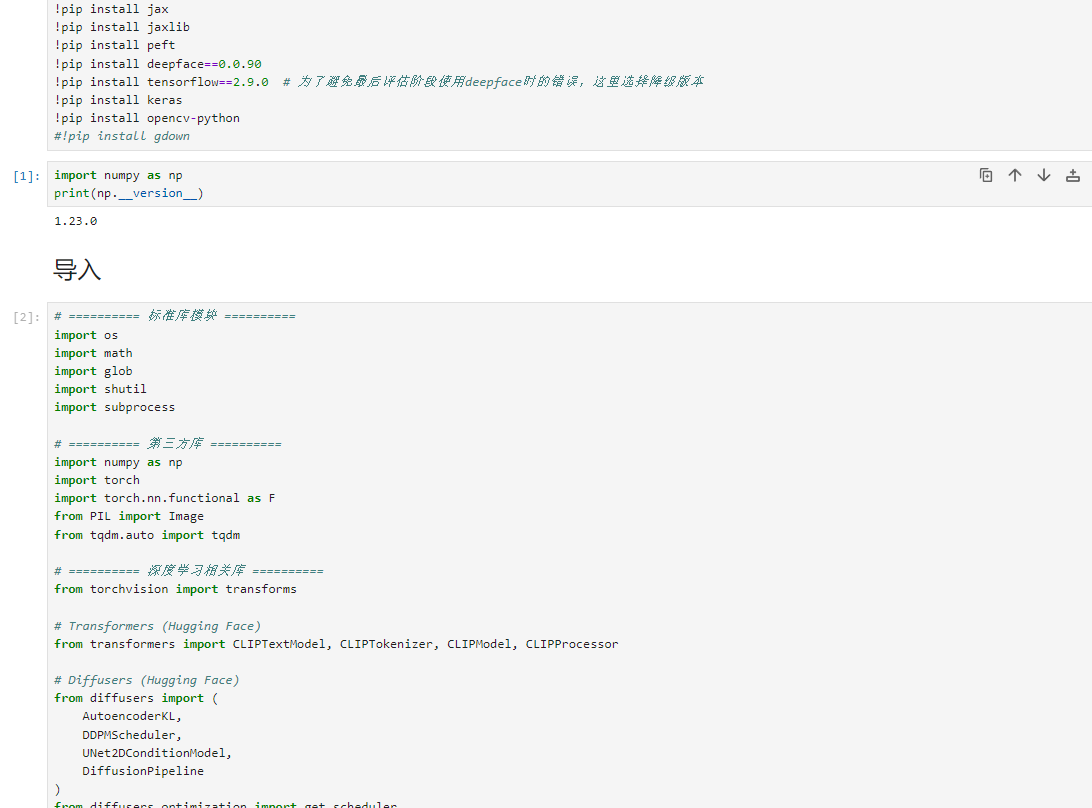Select the 导入 markdown heading
The height and width of the screenshot is (808, 1092).
coord(77,270)
